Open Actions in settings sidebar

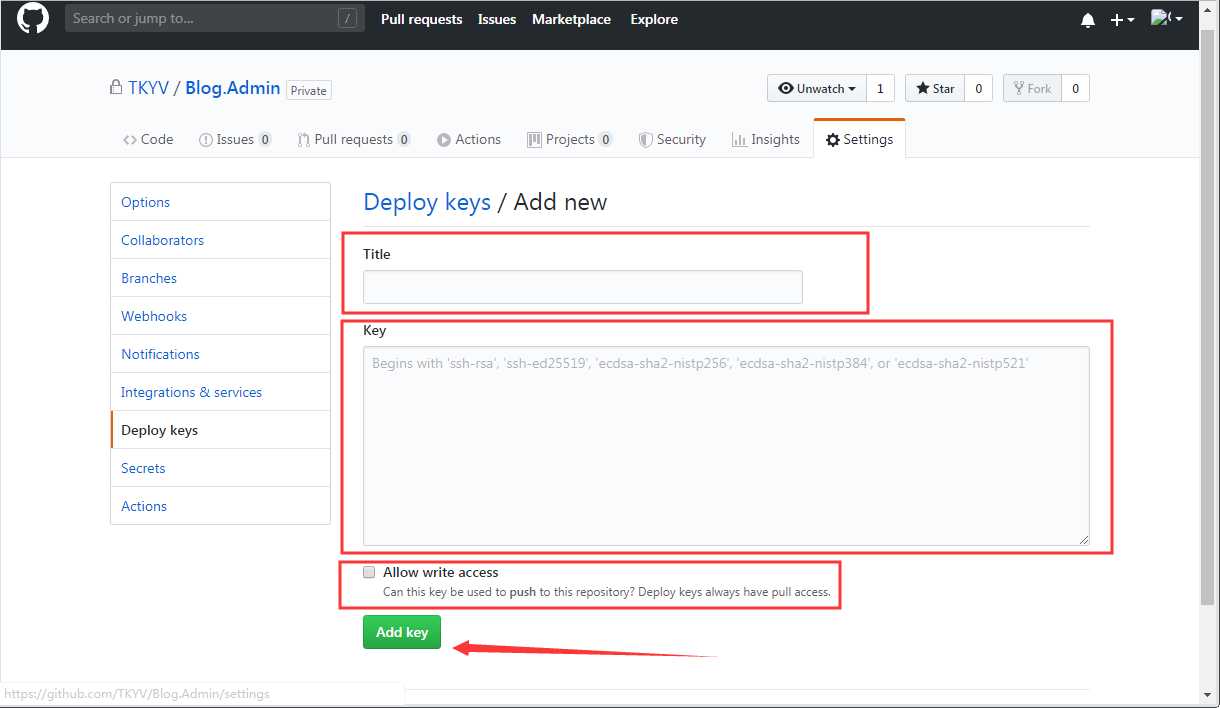click(220, 506)
